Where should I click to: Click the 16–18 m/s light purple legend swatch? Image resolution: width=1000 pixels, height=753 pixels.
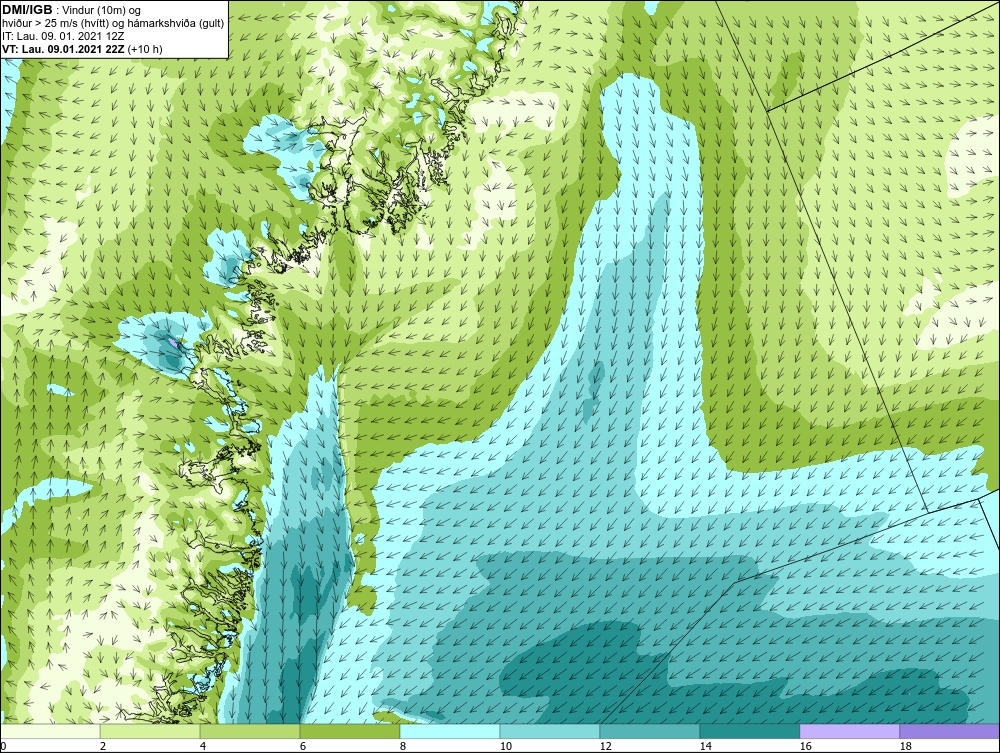(849, 731)
